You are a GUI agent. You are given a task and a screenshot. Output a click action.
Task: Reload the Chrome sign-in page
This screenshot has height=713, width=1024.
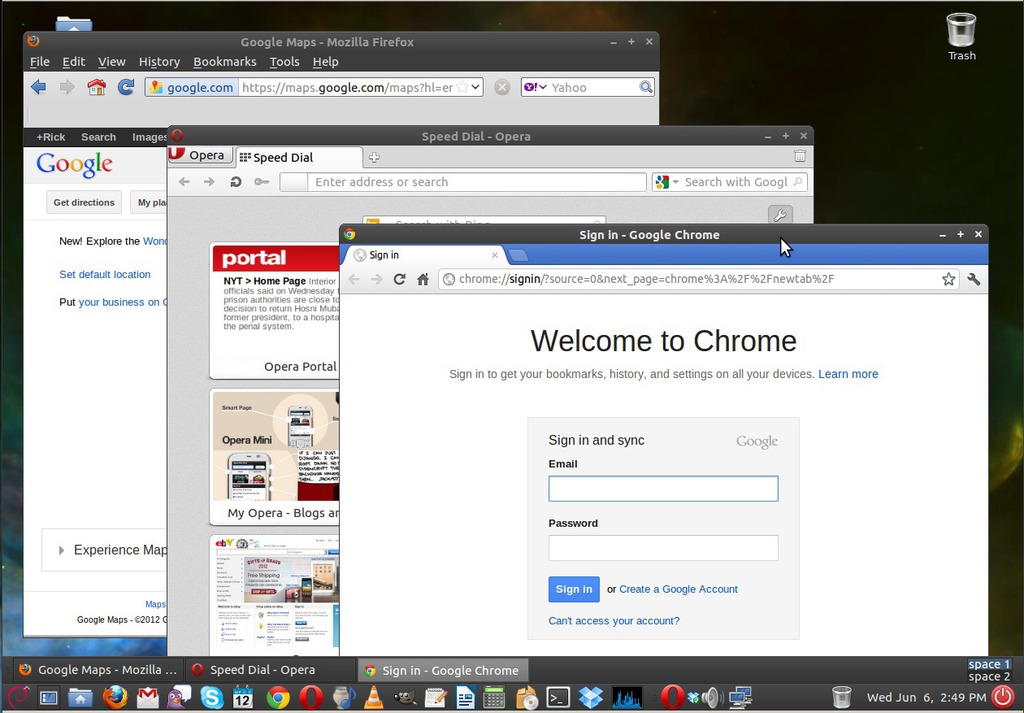pyautogui.click(x=400, y=279)
